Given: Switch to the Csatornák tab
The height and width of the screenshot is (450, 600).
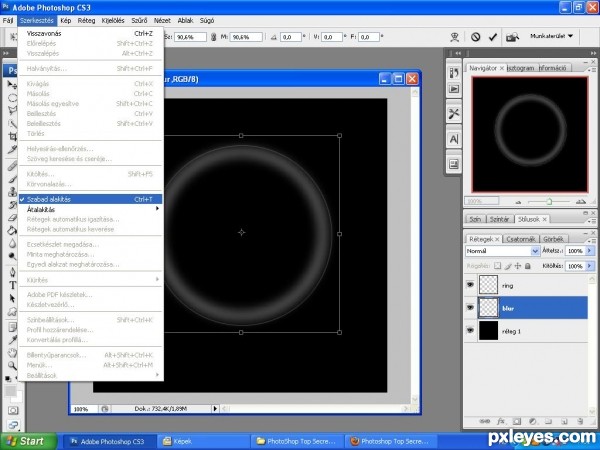Looking at the screenshot, I should (x=520, y=239).
